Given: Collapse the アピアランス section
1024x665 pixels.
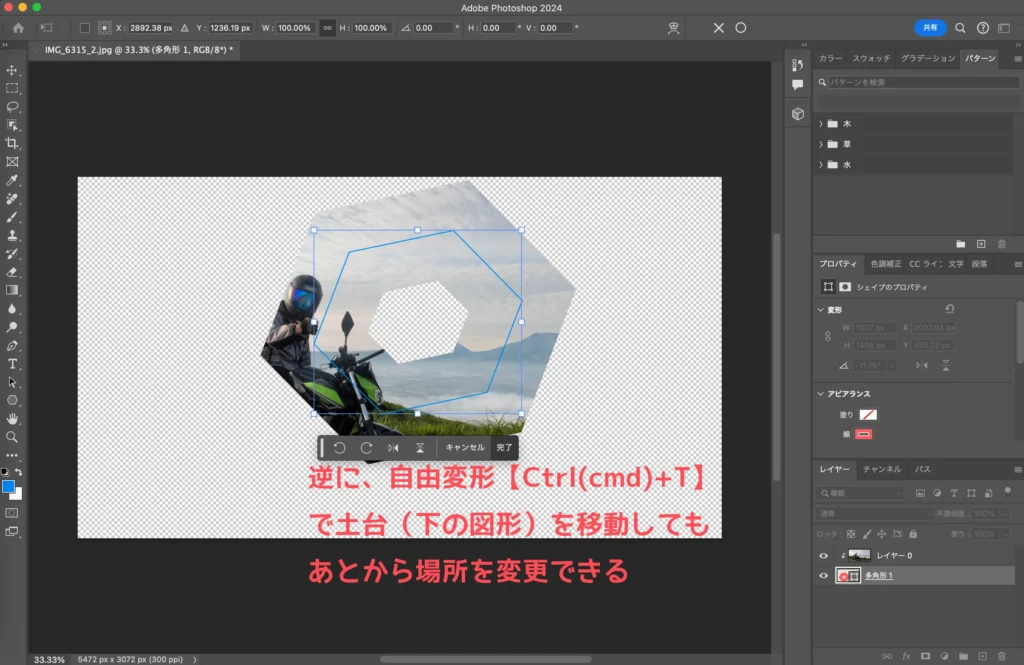Looking at the screenshot, I should (820, 394).
